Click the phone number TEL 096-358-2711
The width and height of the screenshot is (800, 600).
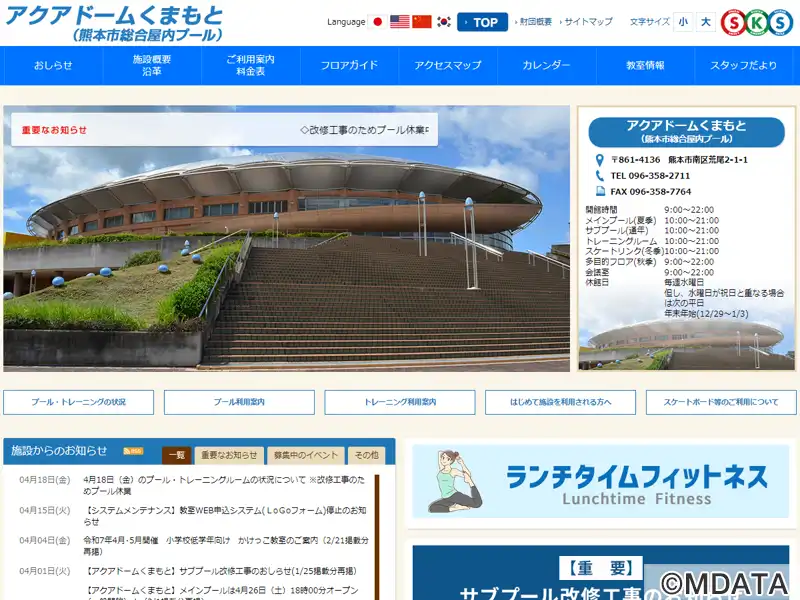(650, 176)
